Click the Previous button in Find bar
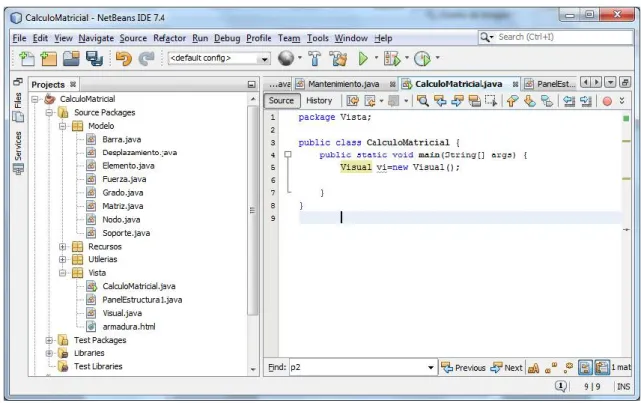Screen dimensions: 641x403 (x=463, y=368)
